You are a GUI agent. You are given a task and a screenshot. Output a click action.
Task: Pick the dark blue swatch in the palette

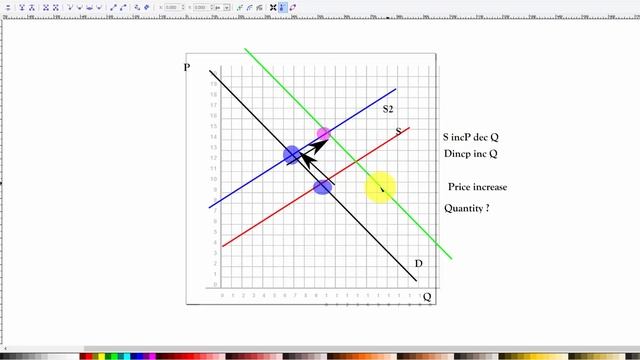tap(133, 357)
